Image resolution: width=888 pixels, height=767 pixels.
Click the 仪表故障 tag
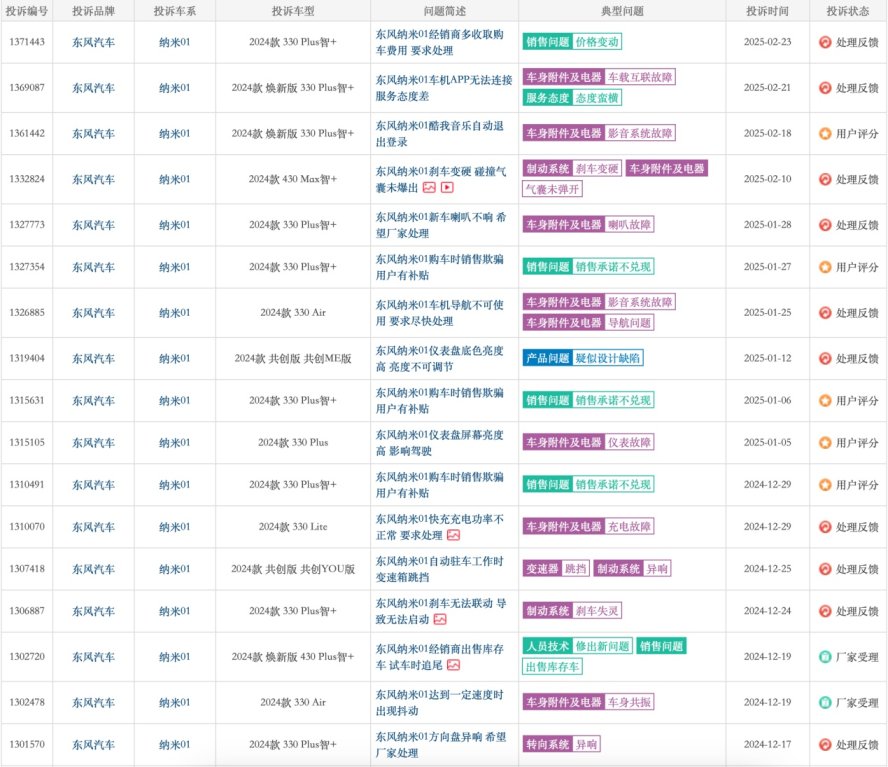[x=629, y=442]
